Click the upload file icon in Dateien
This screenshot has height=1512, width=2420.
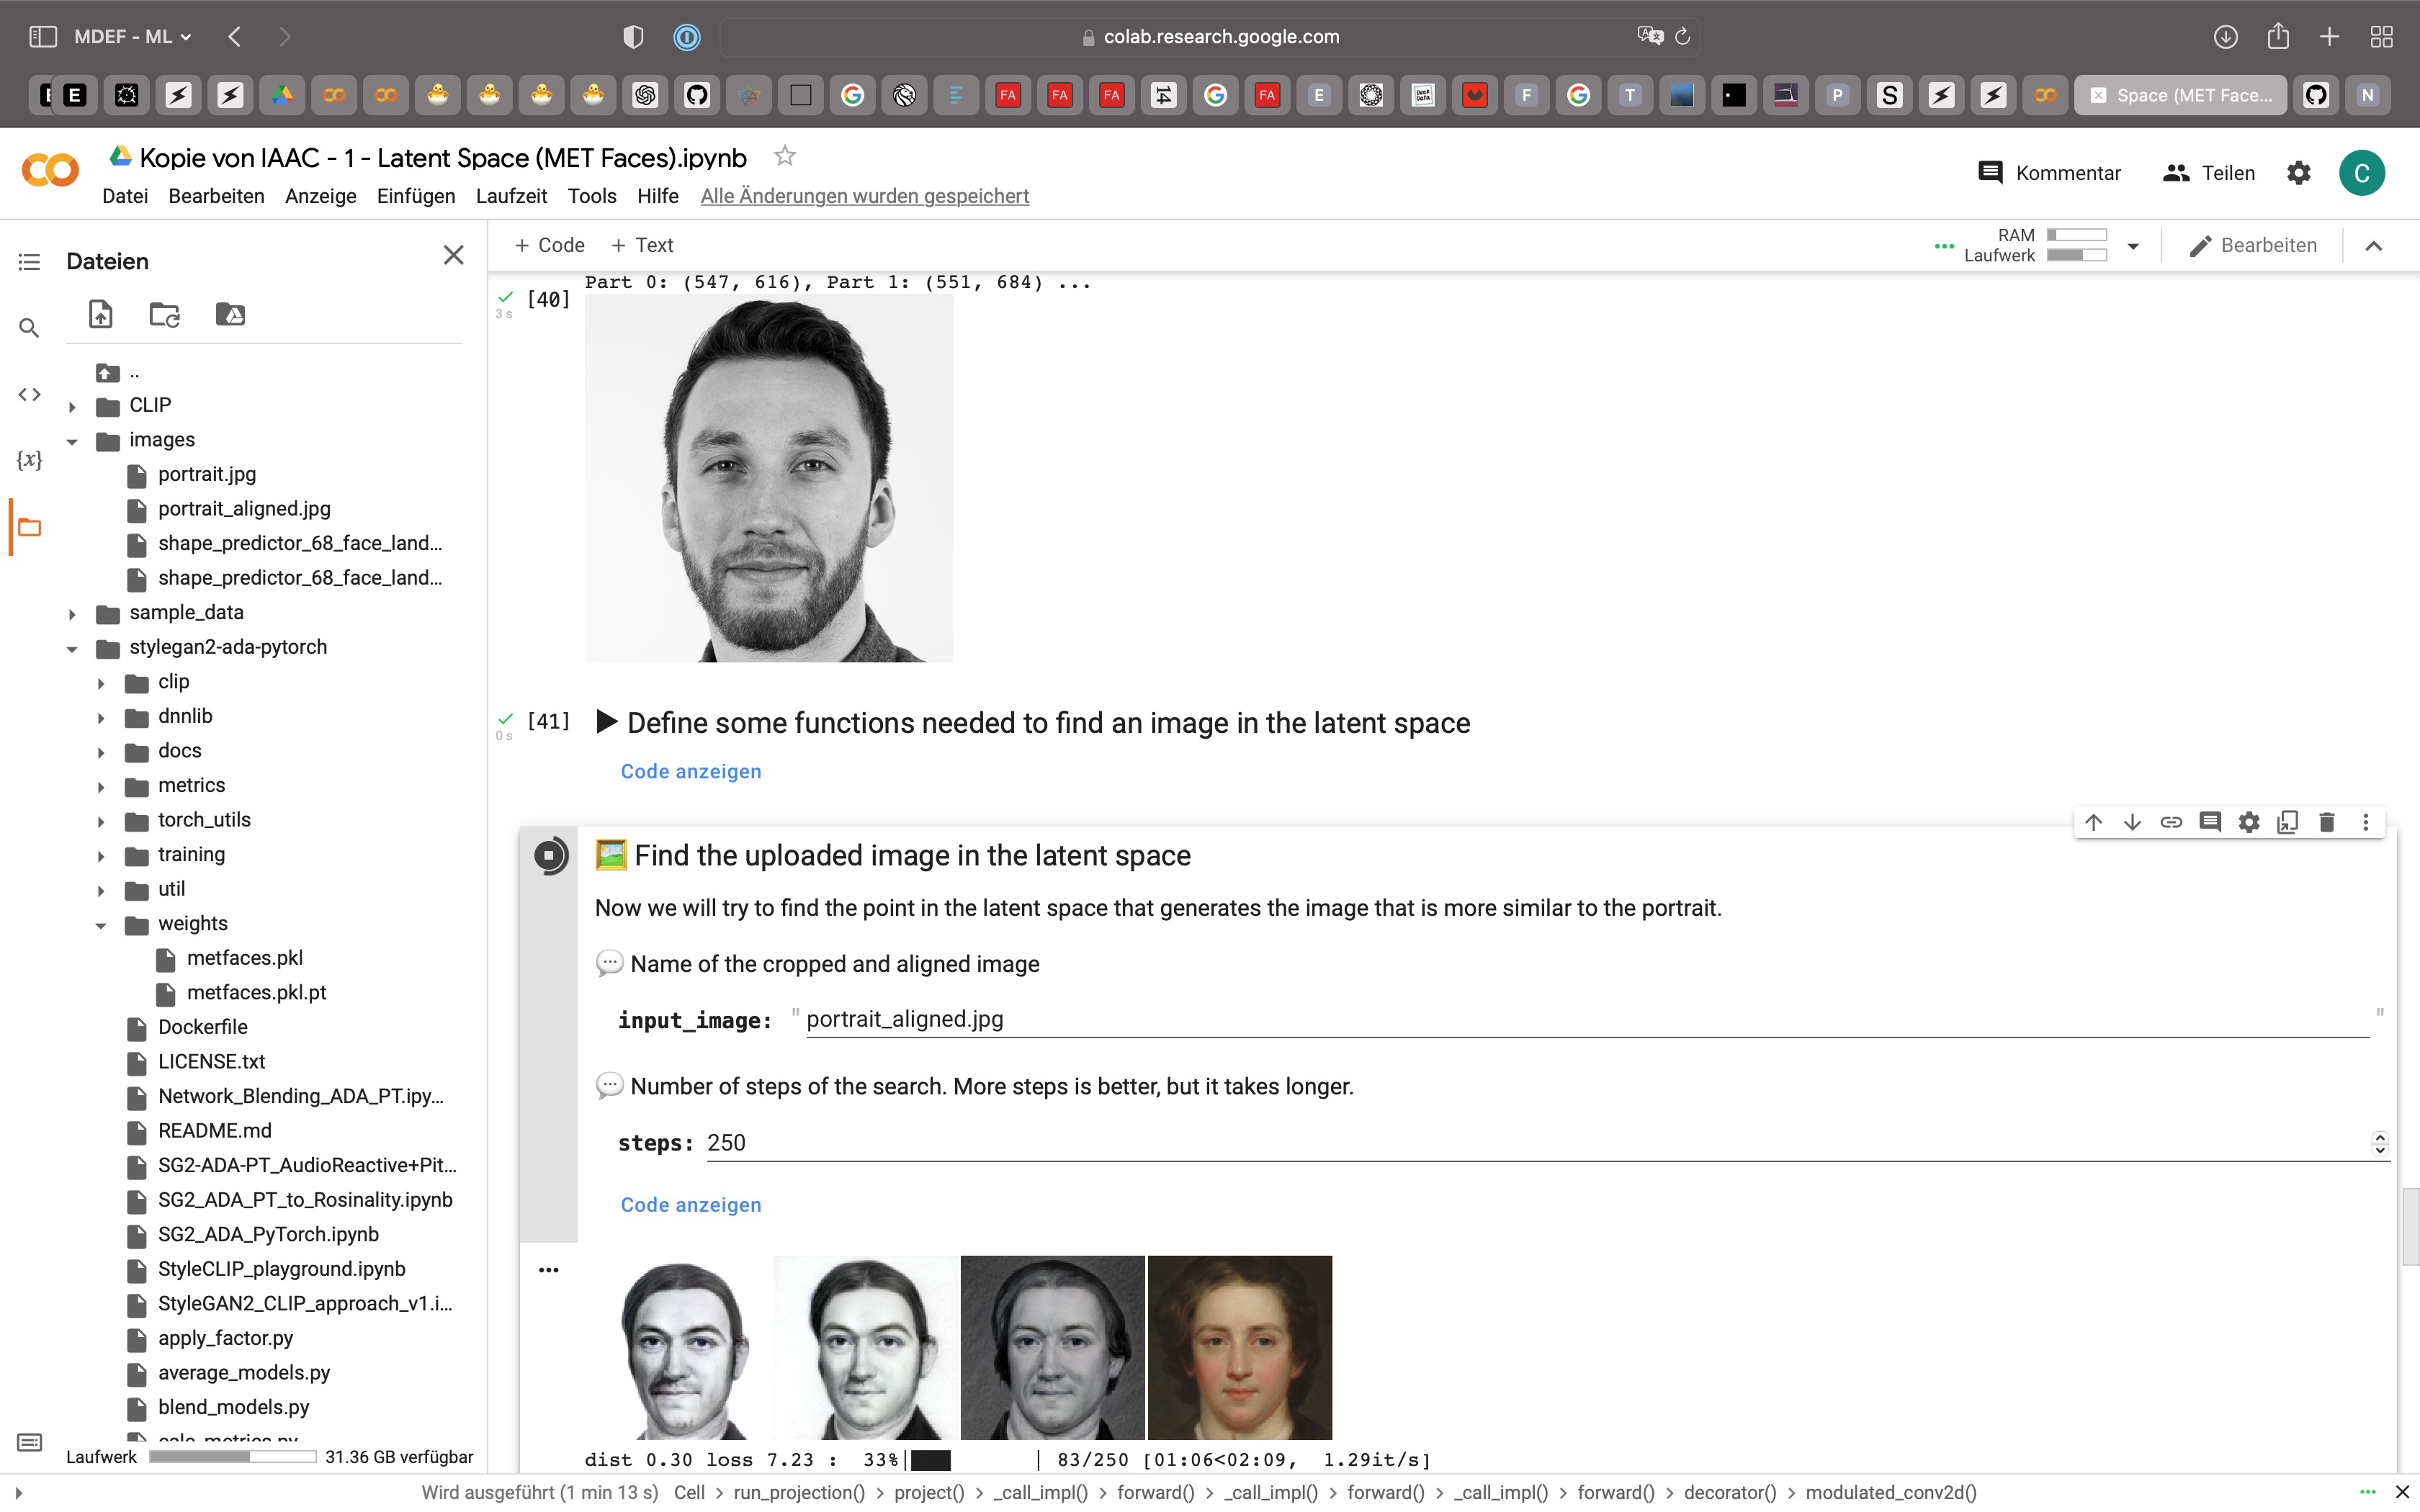pos(101,314)
